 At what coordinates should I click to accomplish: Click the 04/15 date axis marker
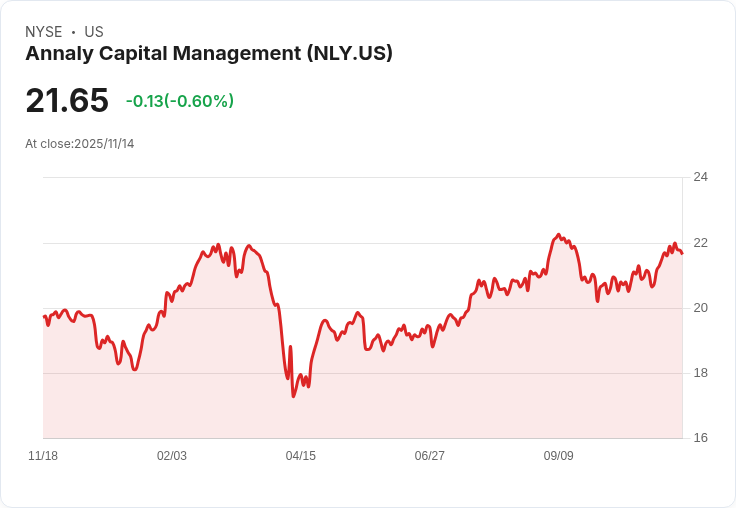pos(301,456)
